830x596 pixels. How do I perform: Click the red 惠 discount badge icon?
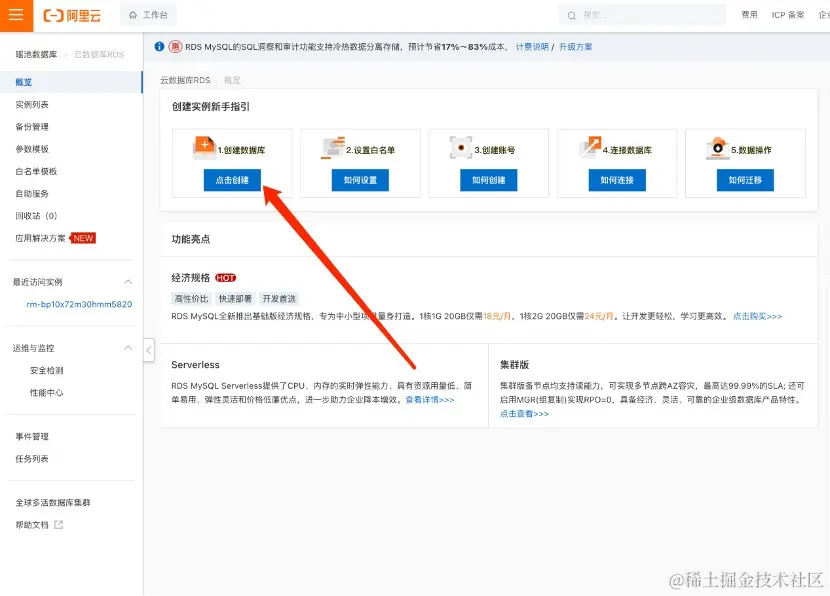[175, 47]
